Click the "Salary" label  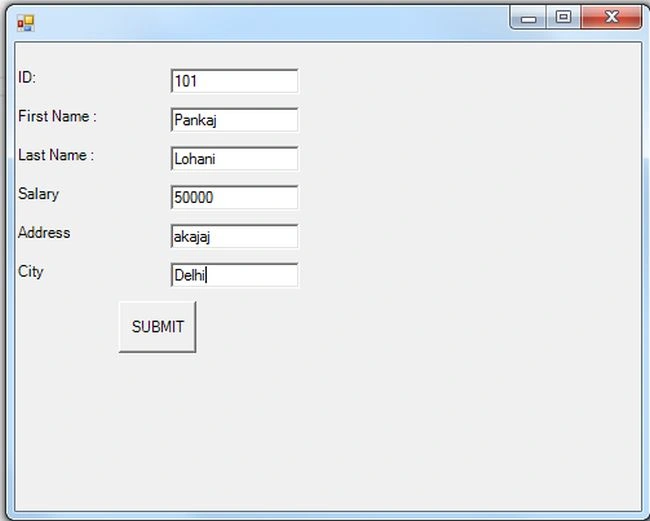(x=39, y=194)
